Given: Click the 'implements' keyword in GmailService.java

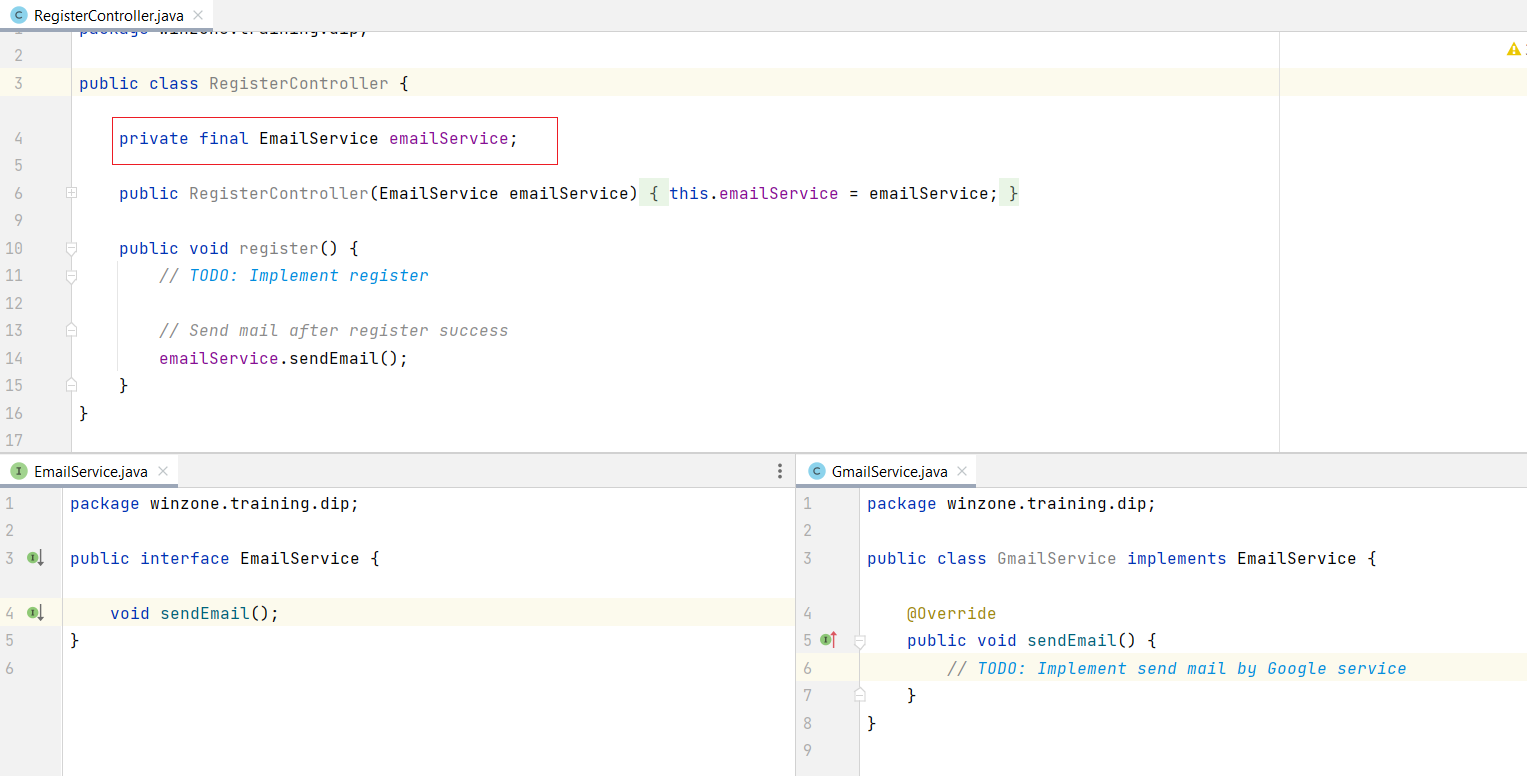Looking at the screenshot, I should [x=1176, y=558].
